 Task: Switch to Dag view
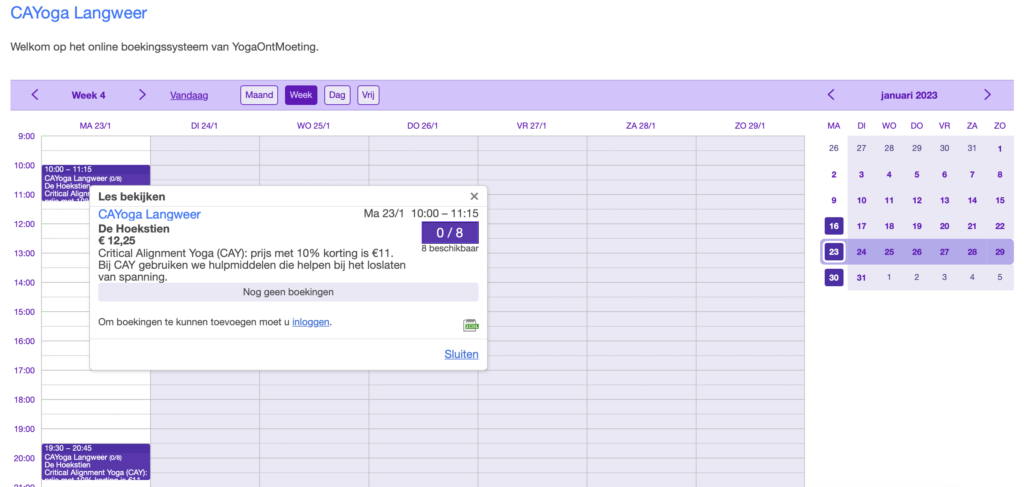[337, 95]
